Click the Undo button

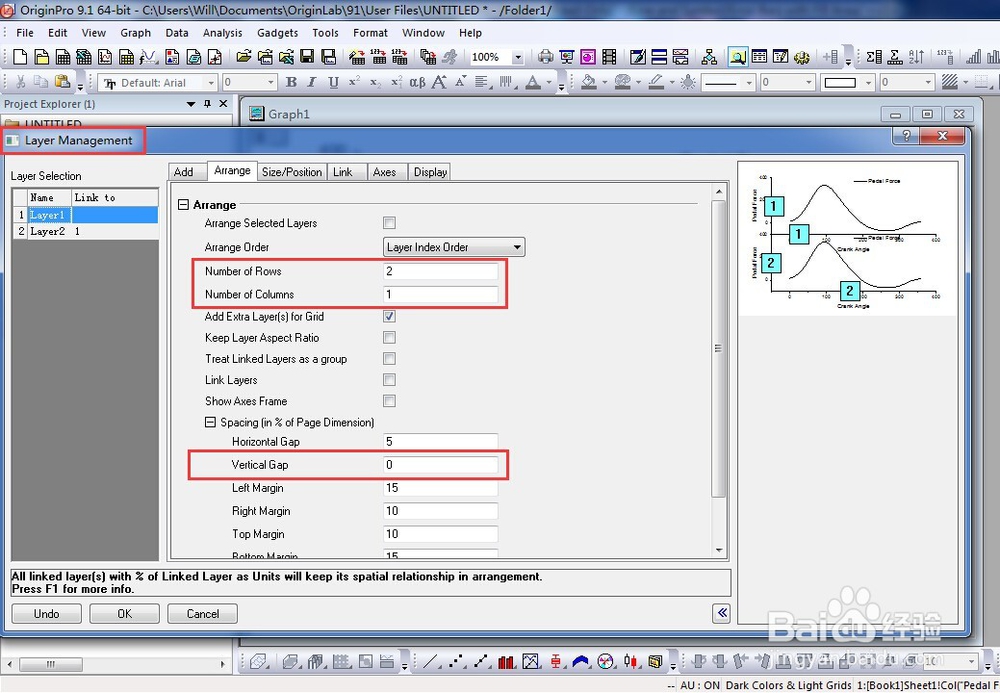tap(47, 613)
